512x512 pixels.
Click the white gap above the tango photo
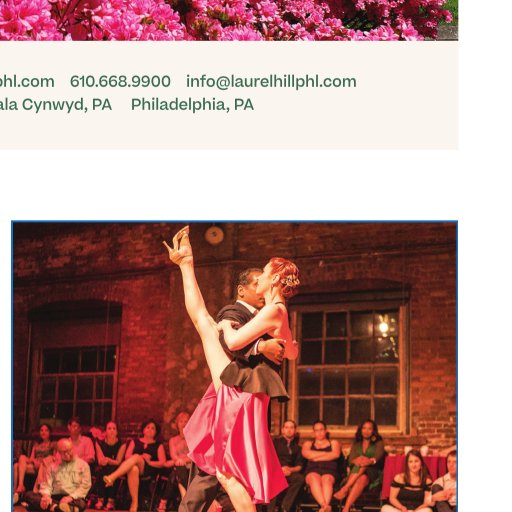[x=229, y=185]
